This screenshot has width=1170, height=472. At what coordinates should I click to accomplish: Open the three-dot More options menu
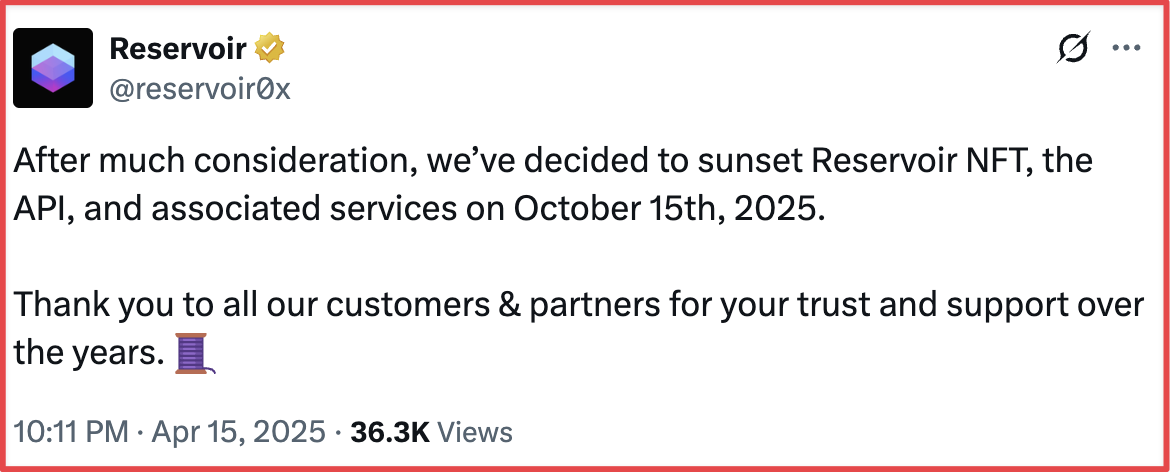(x=1126, y=48)
